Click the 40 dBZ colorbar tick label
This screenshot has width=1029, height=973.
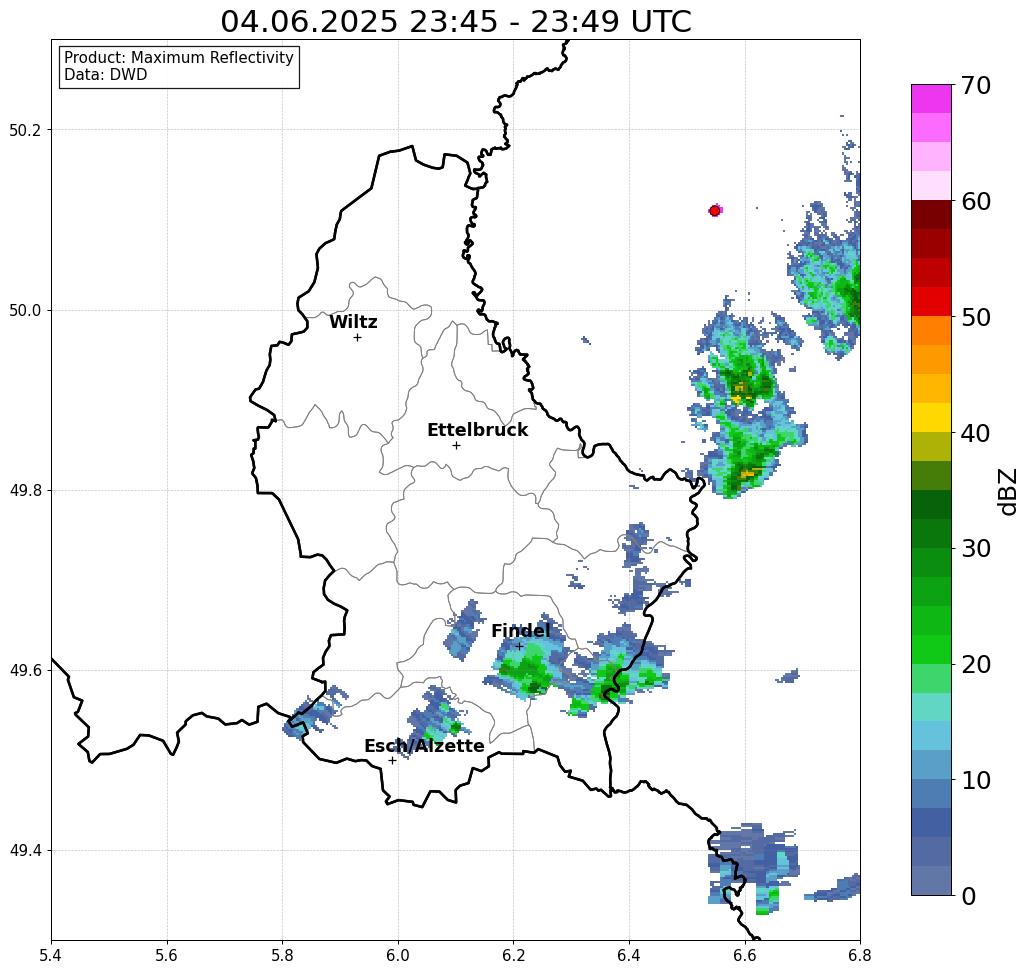[976, 433]
